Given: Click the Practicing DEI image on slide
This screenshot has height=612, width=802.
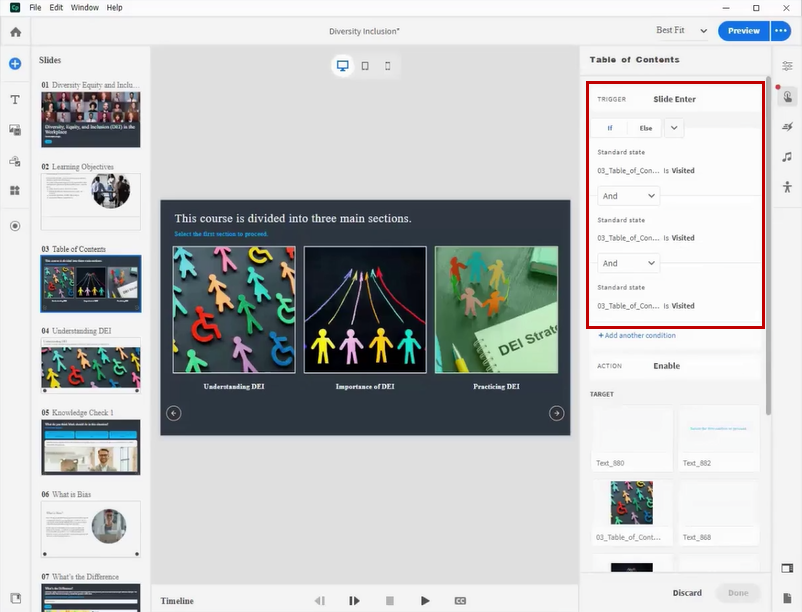Looking at the screenshot, I should point(496,310).
